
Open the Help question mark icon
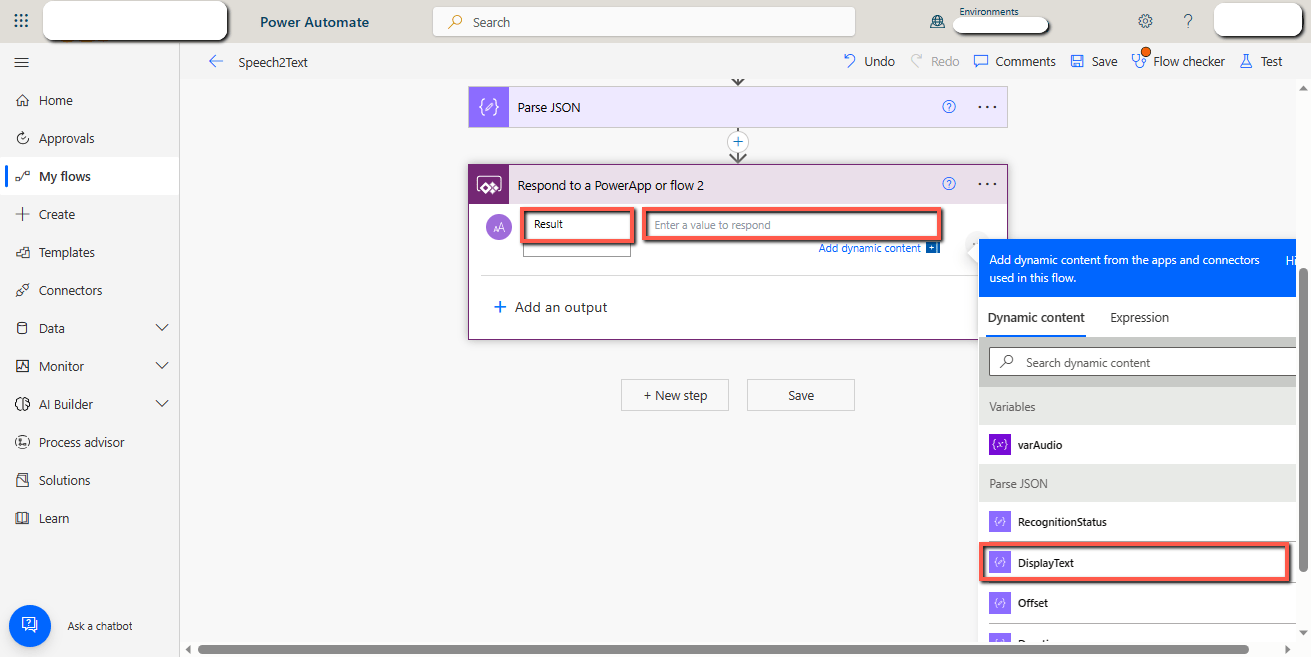click(1188, 21)
